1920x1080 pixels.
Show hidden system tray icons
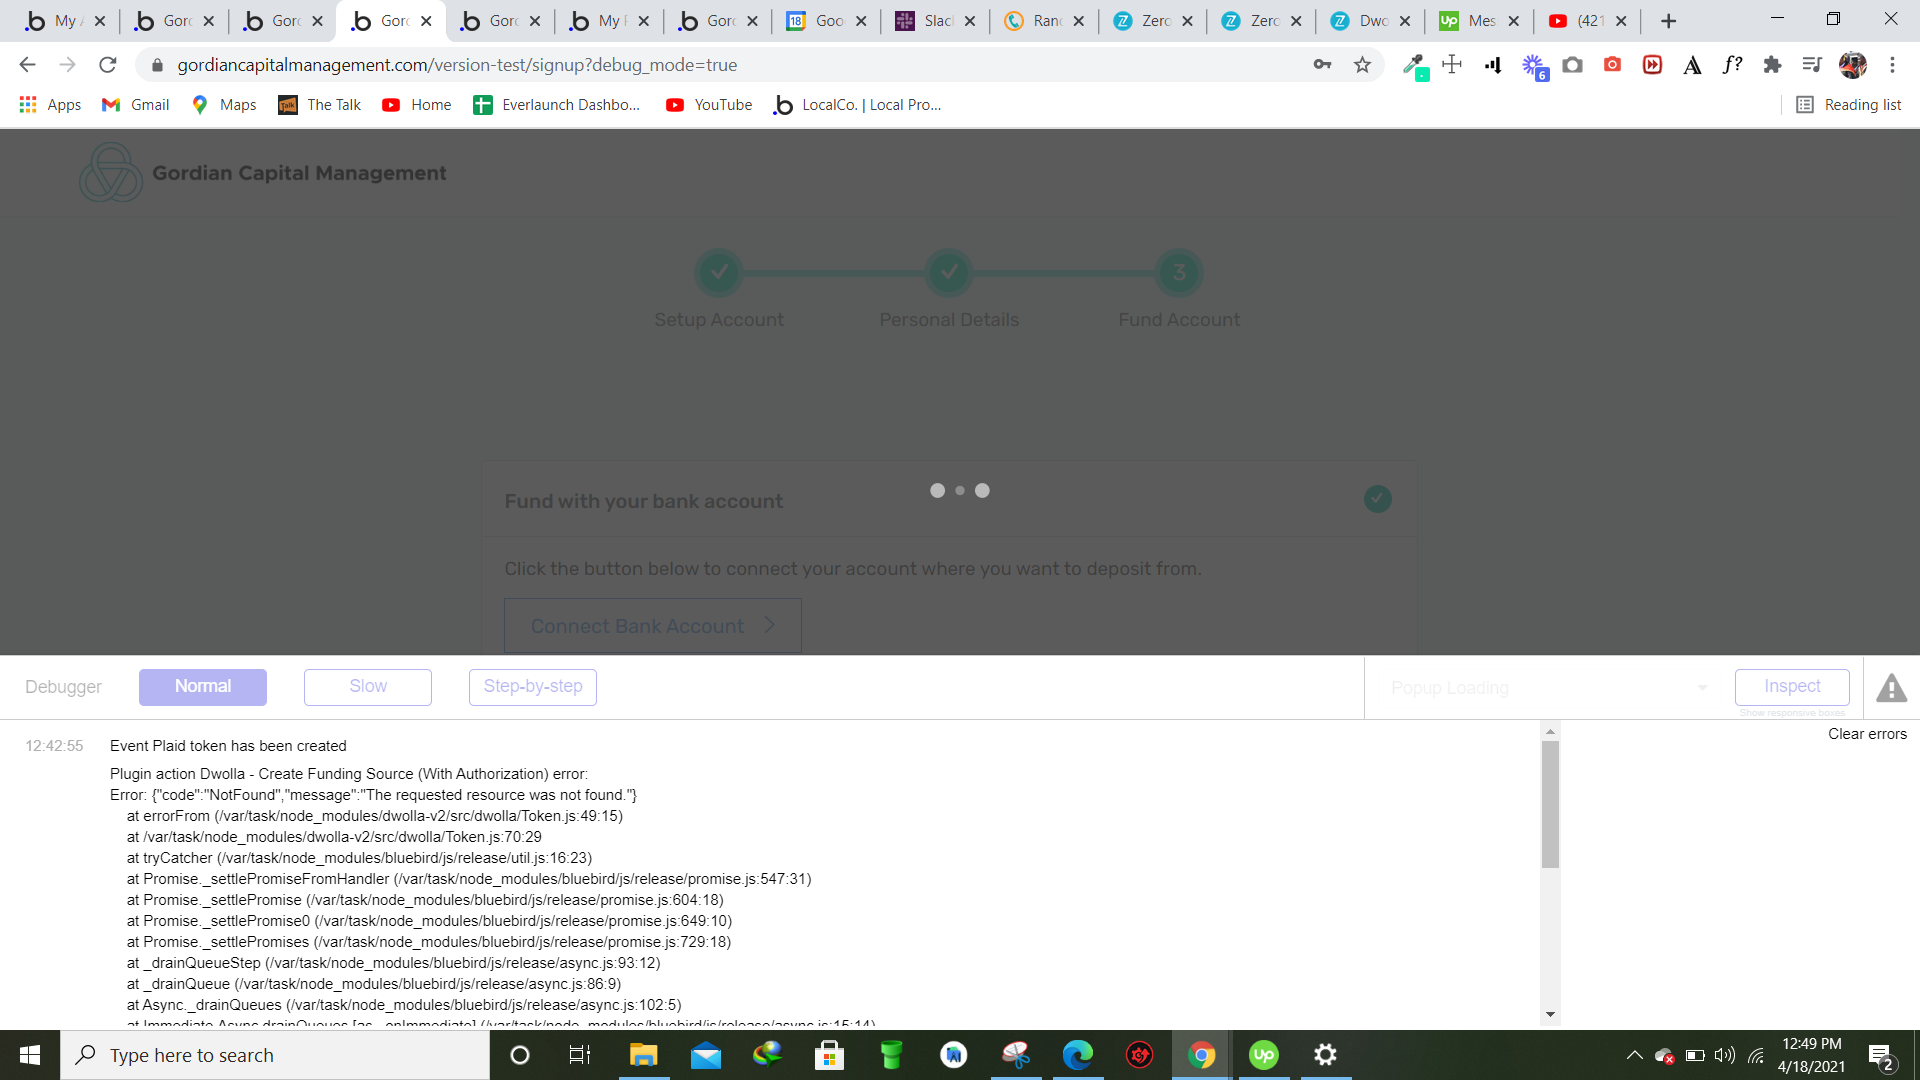1634,1055
